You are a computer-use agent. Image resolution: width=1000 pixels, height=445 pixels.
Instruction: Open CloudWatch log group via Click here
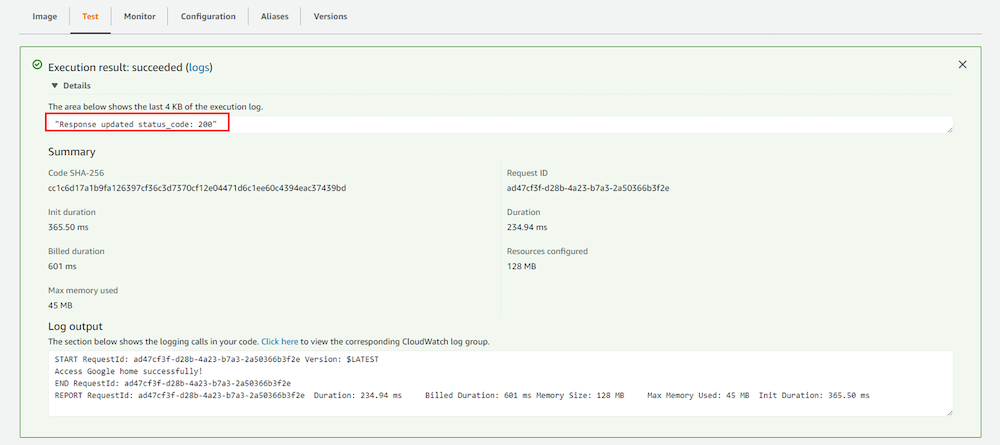[x=280, y=342]
